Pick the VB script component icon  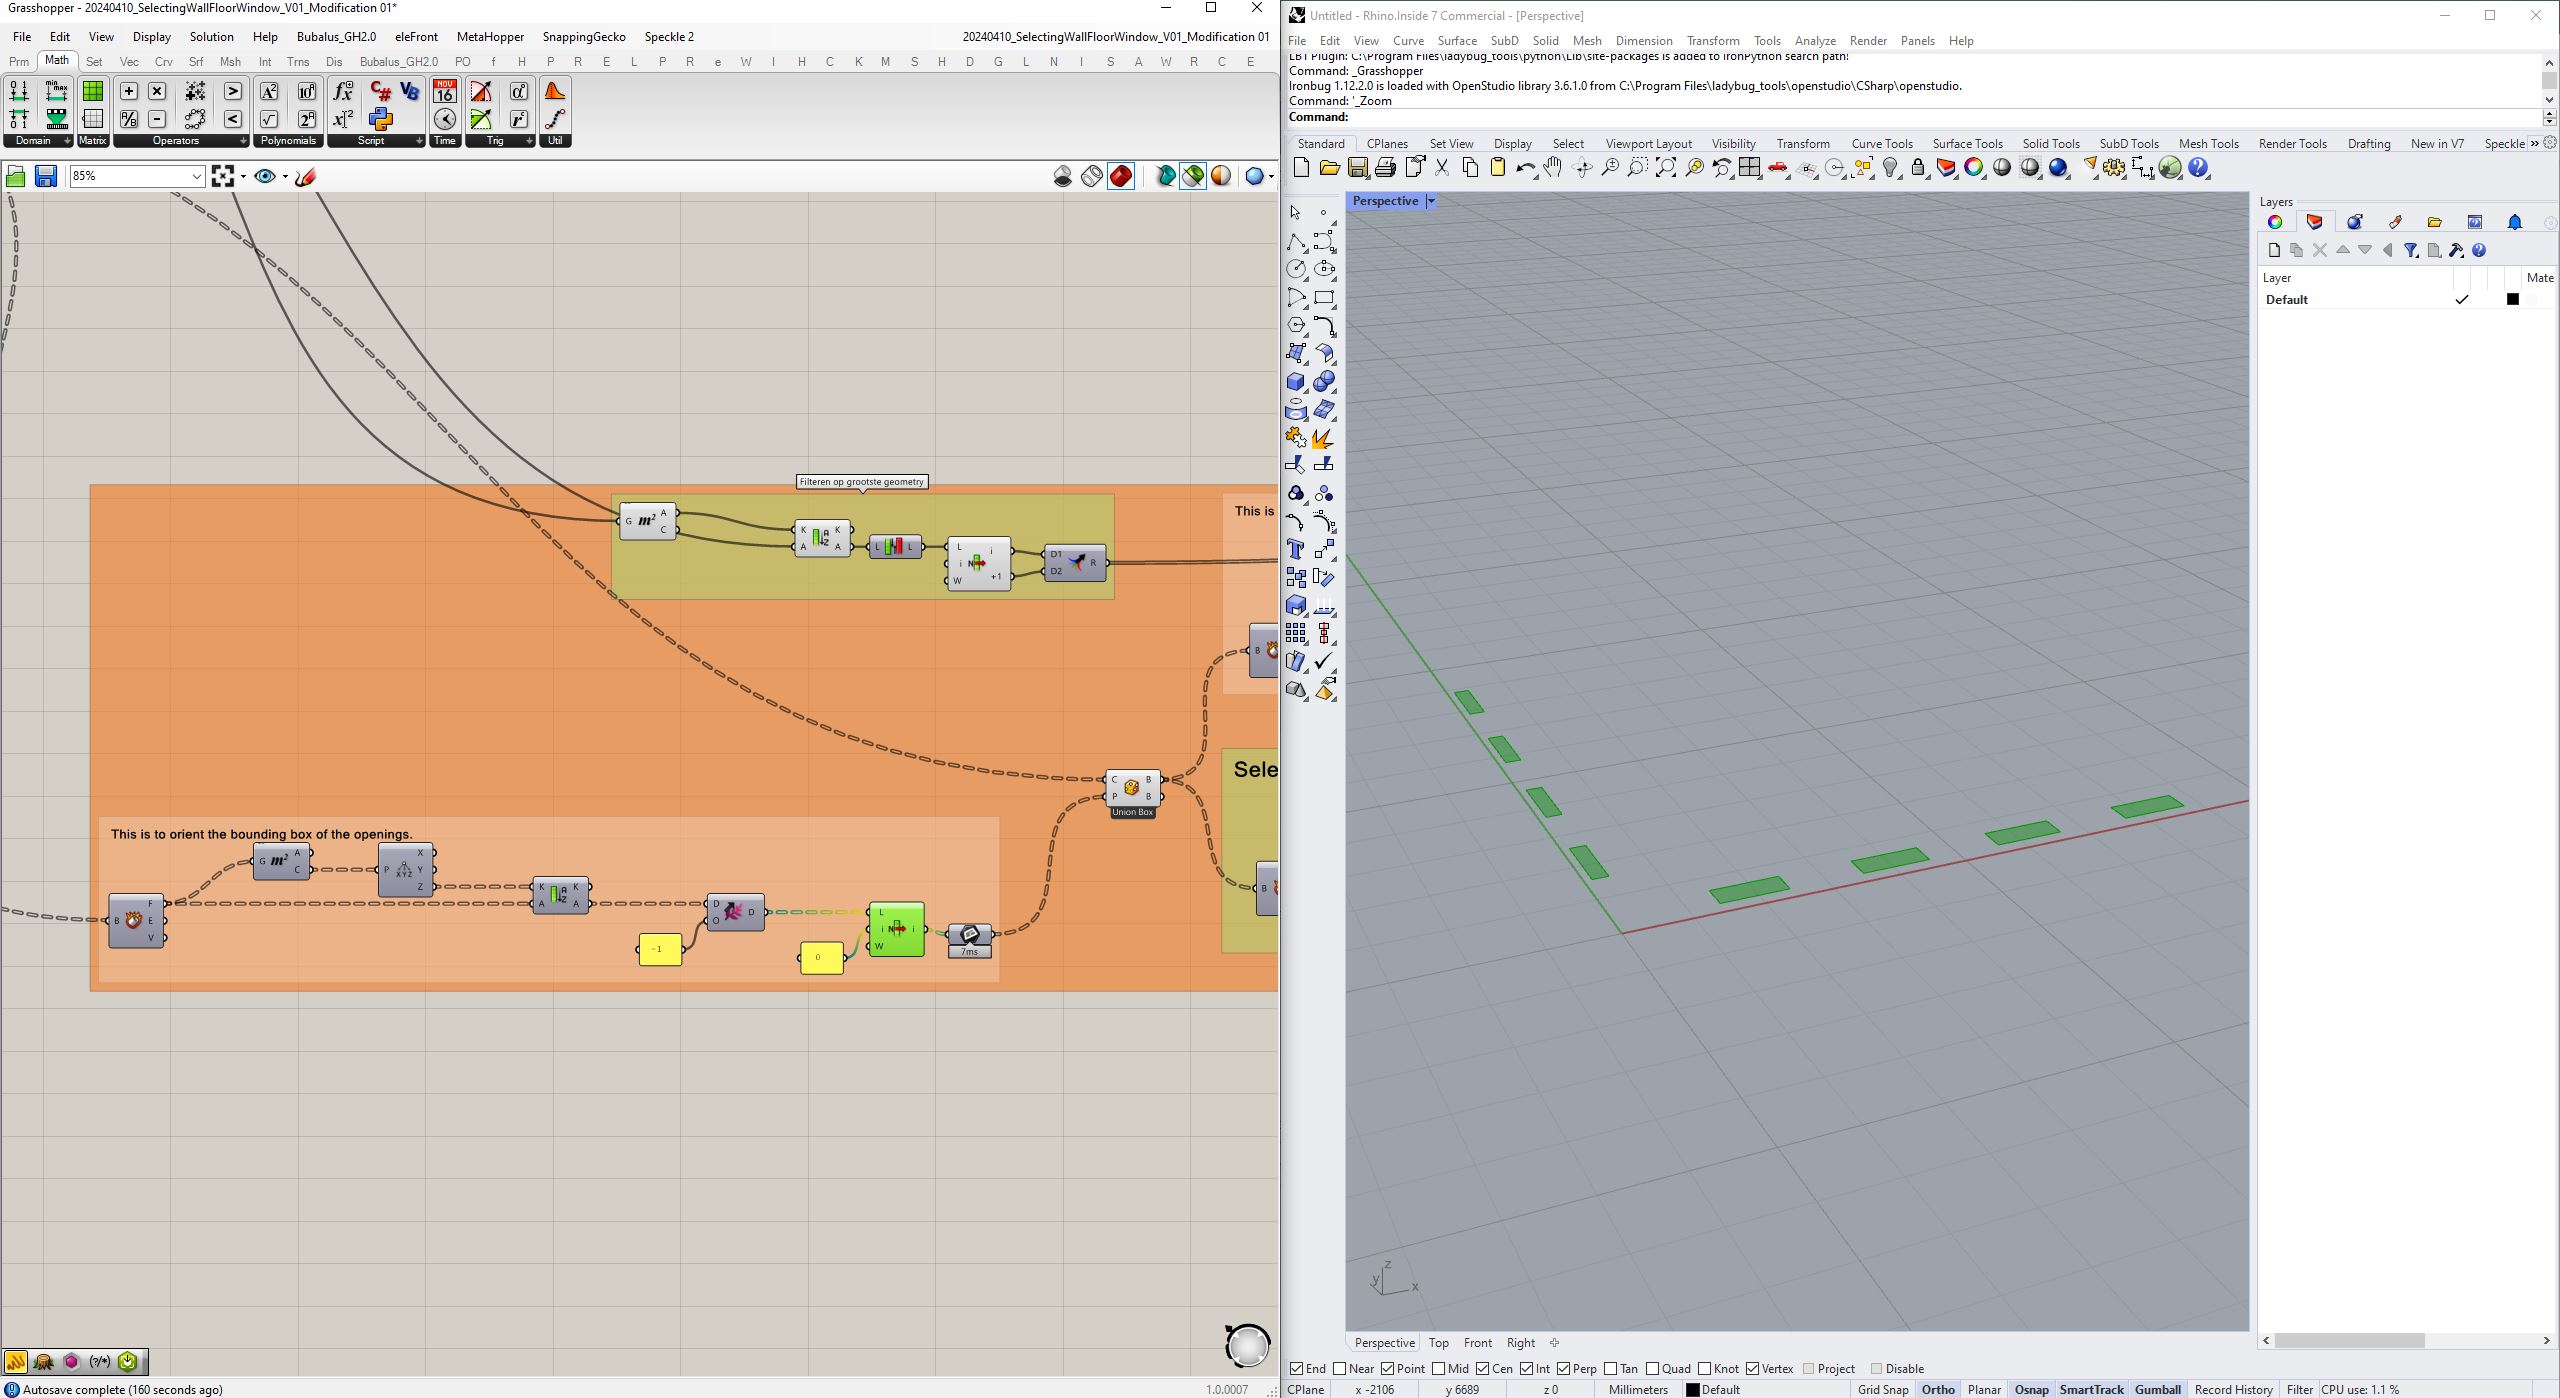point(409,91)
